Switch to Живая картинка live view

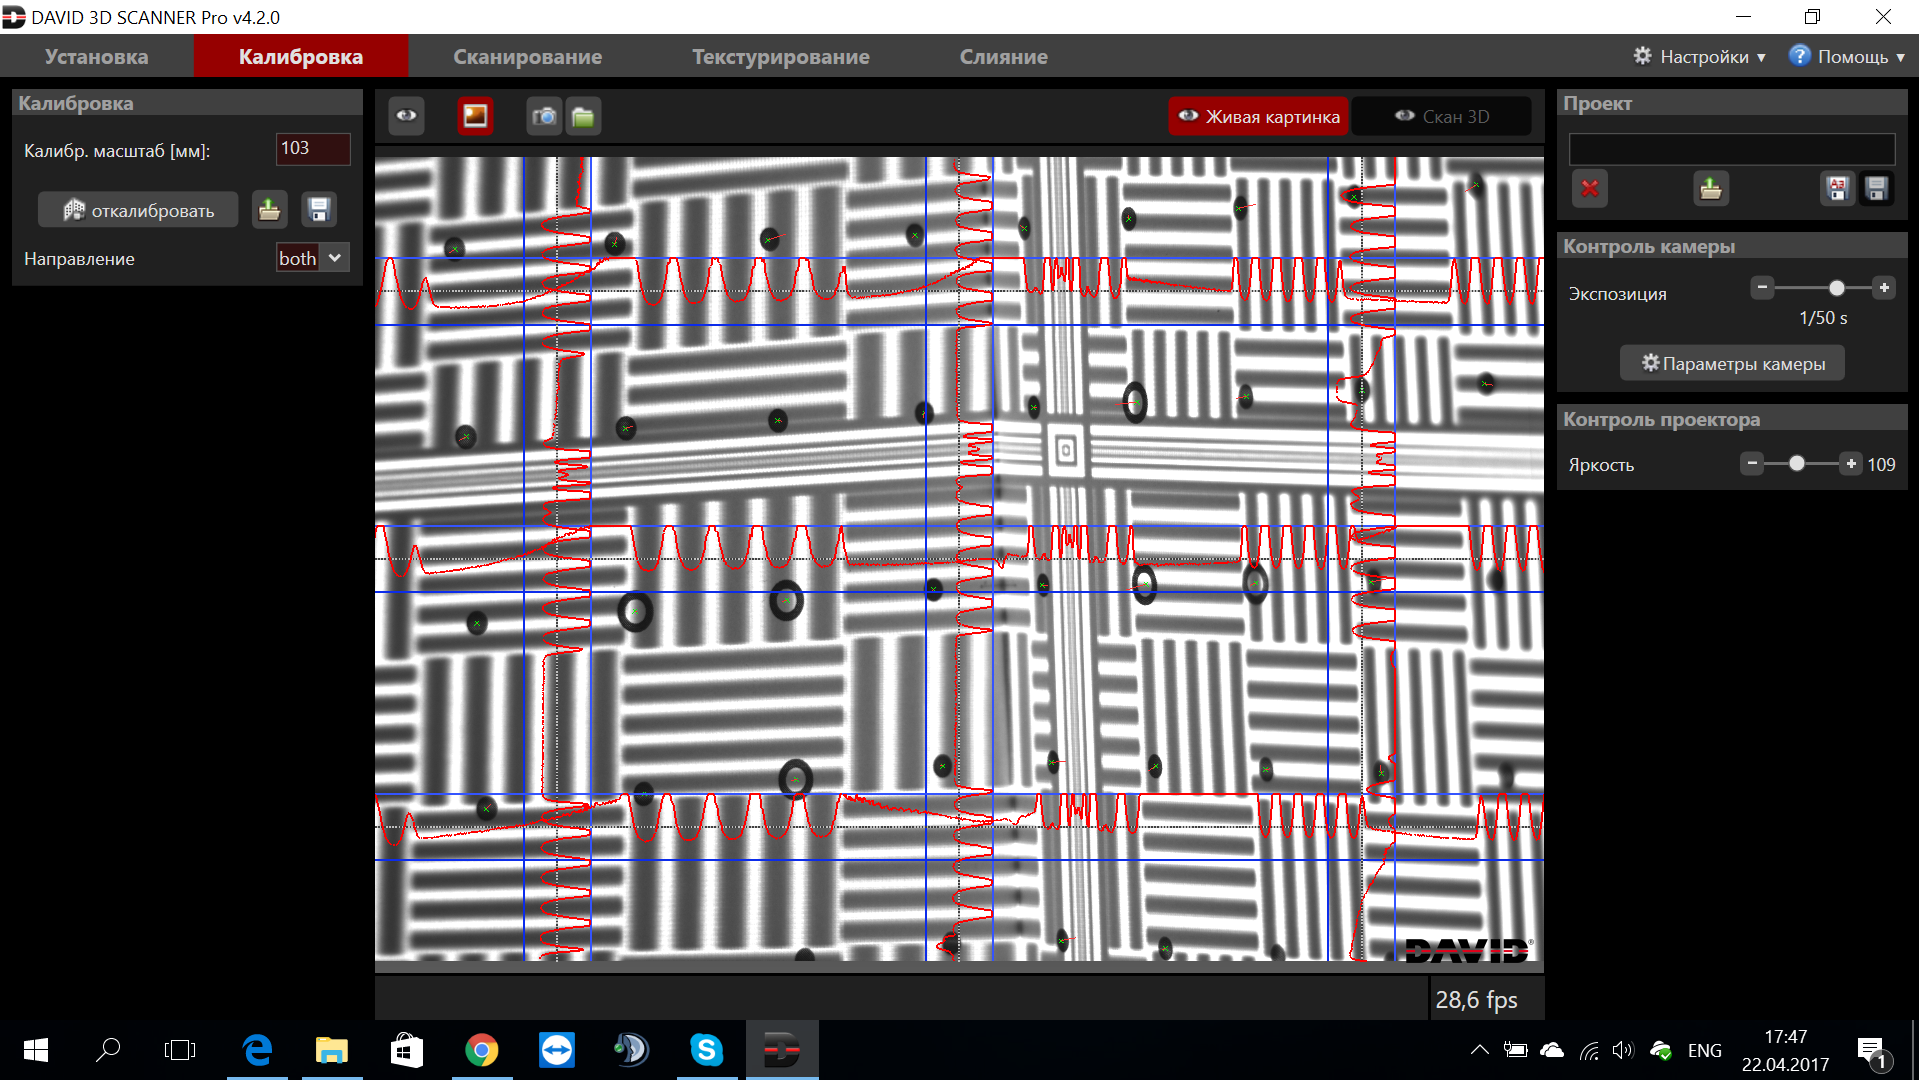click(1259, 117)
